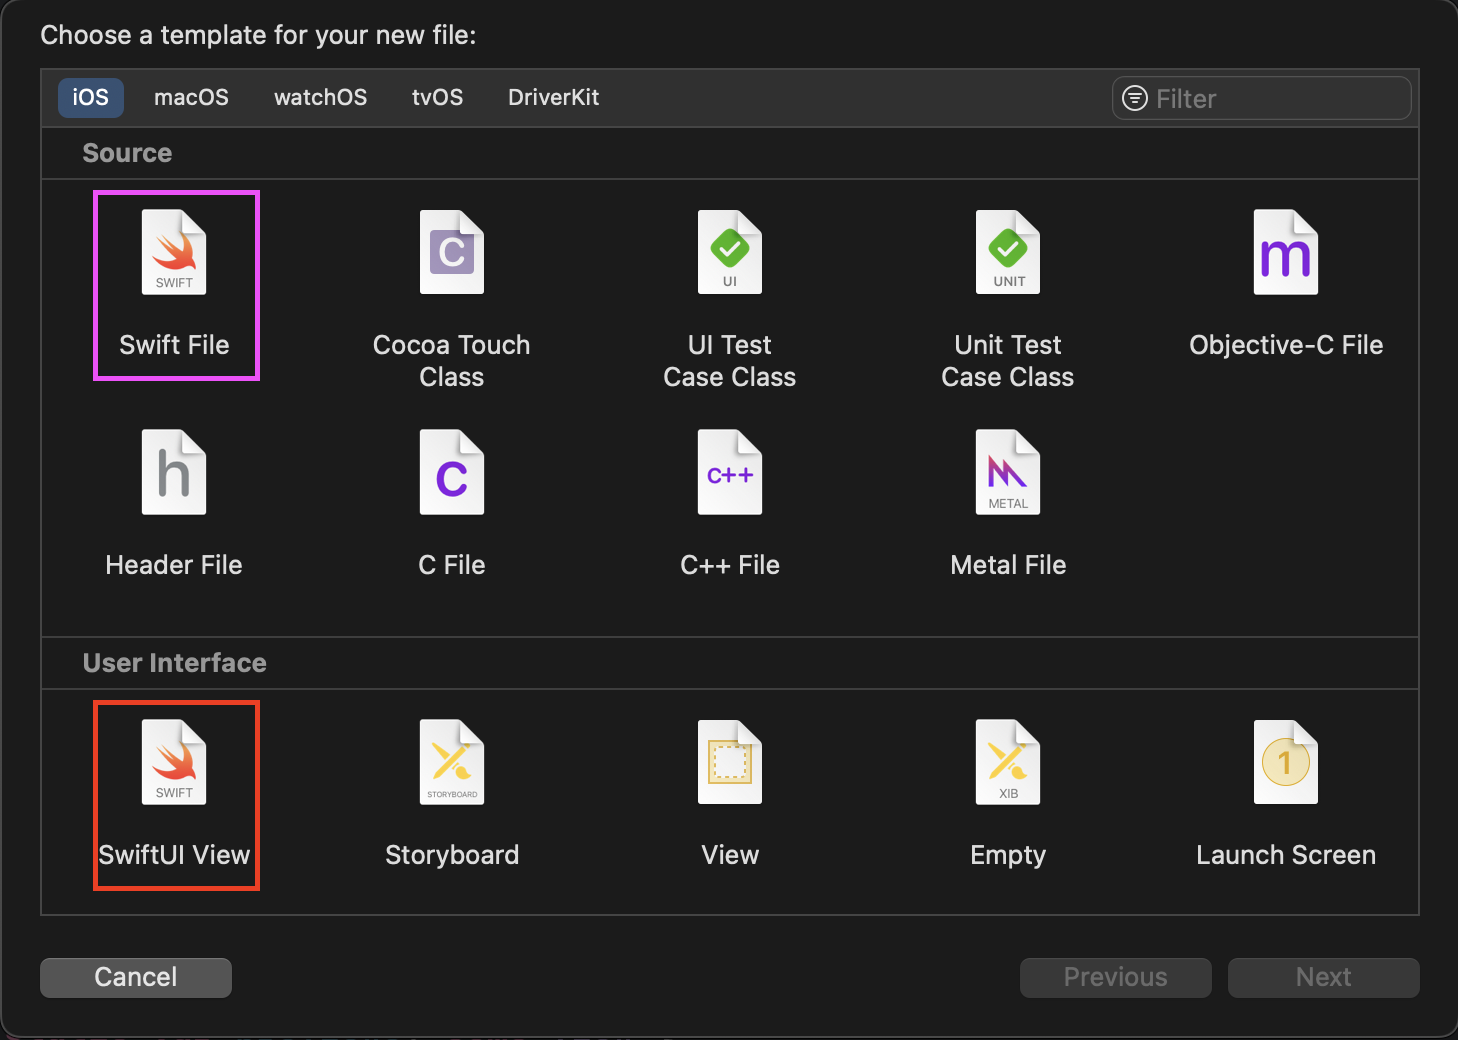Click the Previous button

[x=1116, y=977]
